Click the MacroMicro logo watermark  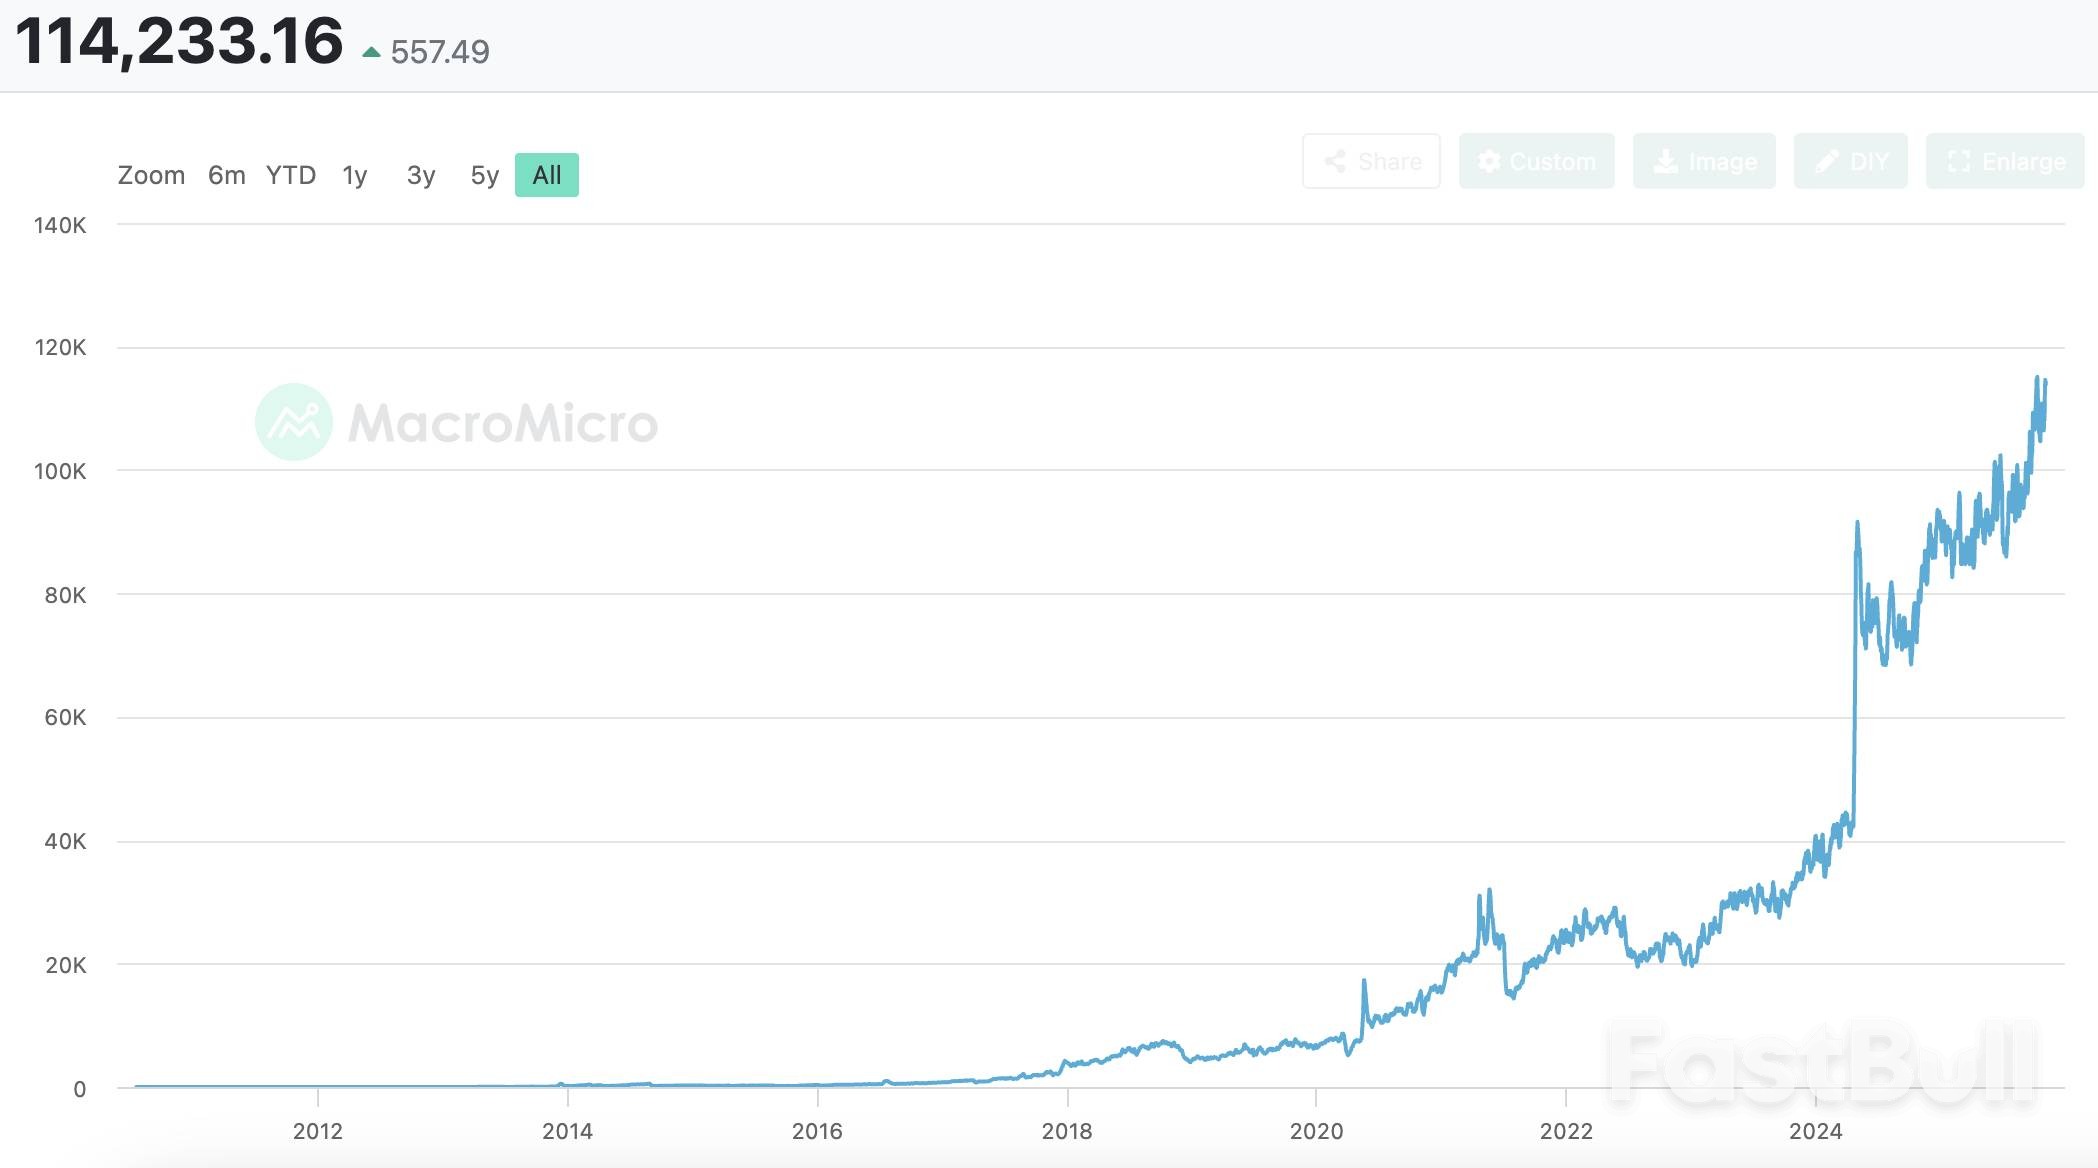tap(294, 422)
